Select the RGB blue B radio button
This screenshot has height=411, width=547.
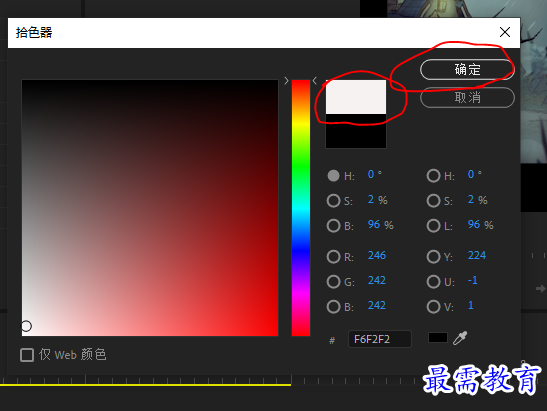pos(334,307)
